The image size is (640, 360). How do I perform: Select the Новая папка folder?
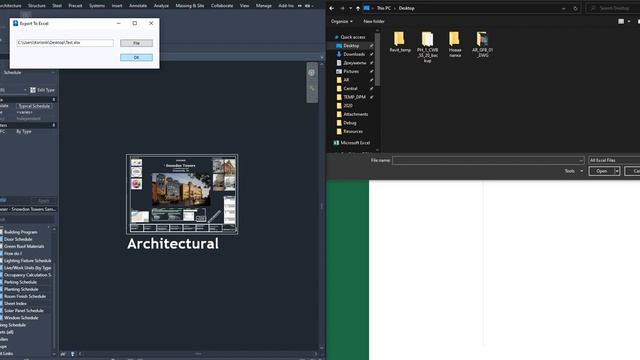tap(455, 44)
